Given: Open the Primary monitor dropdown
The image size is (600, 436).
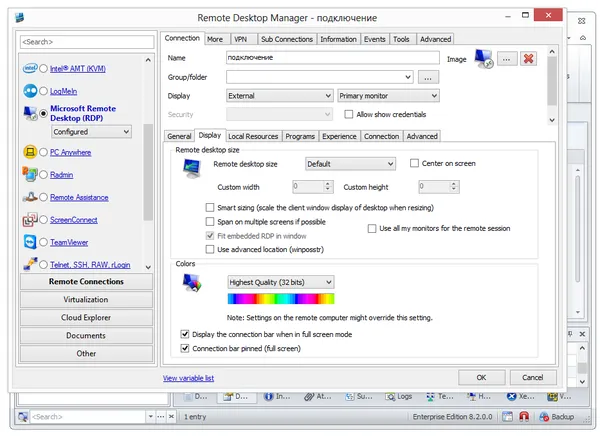Looking at the screenshot, I should coord(388,96).
